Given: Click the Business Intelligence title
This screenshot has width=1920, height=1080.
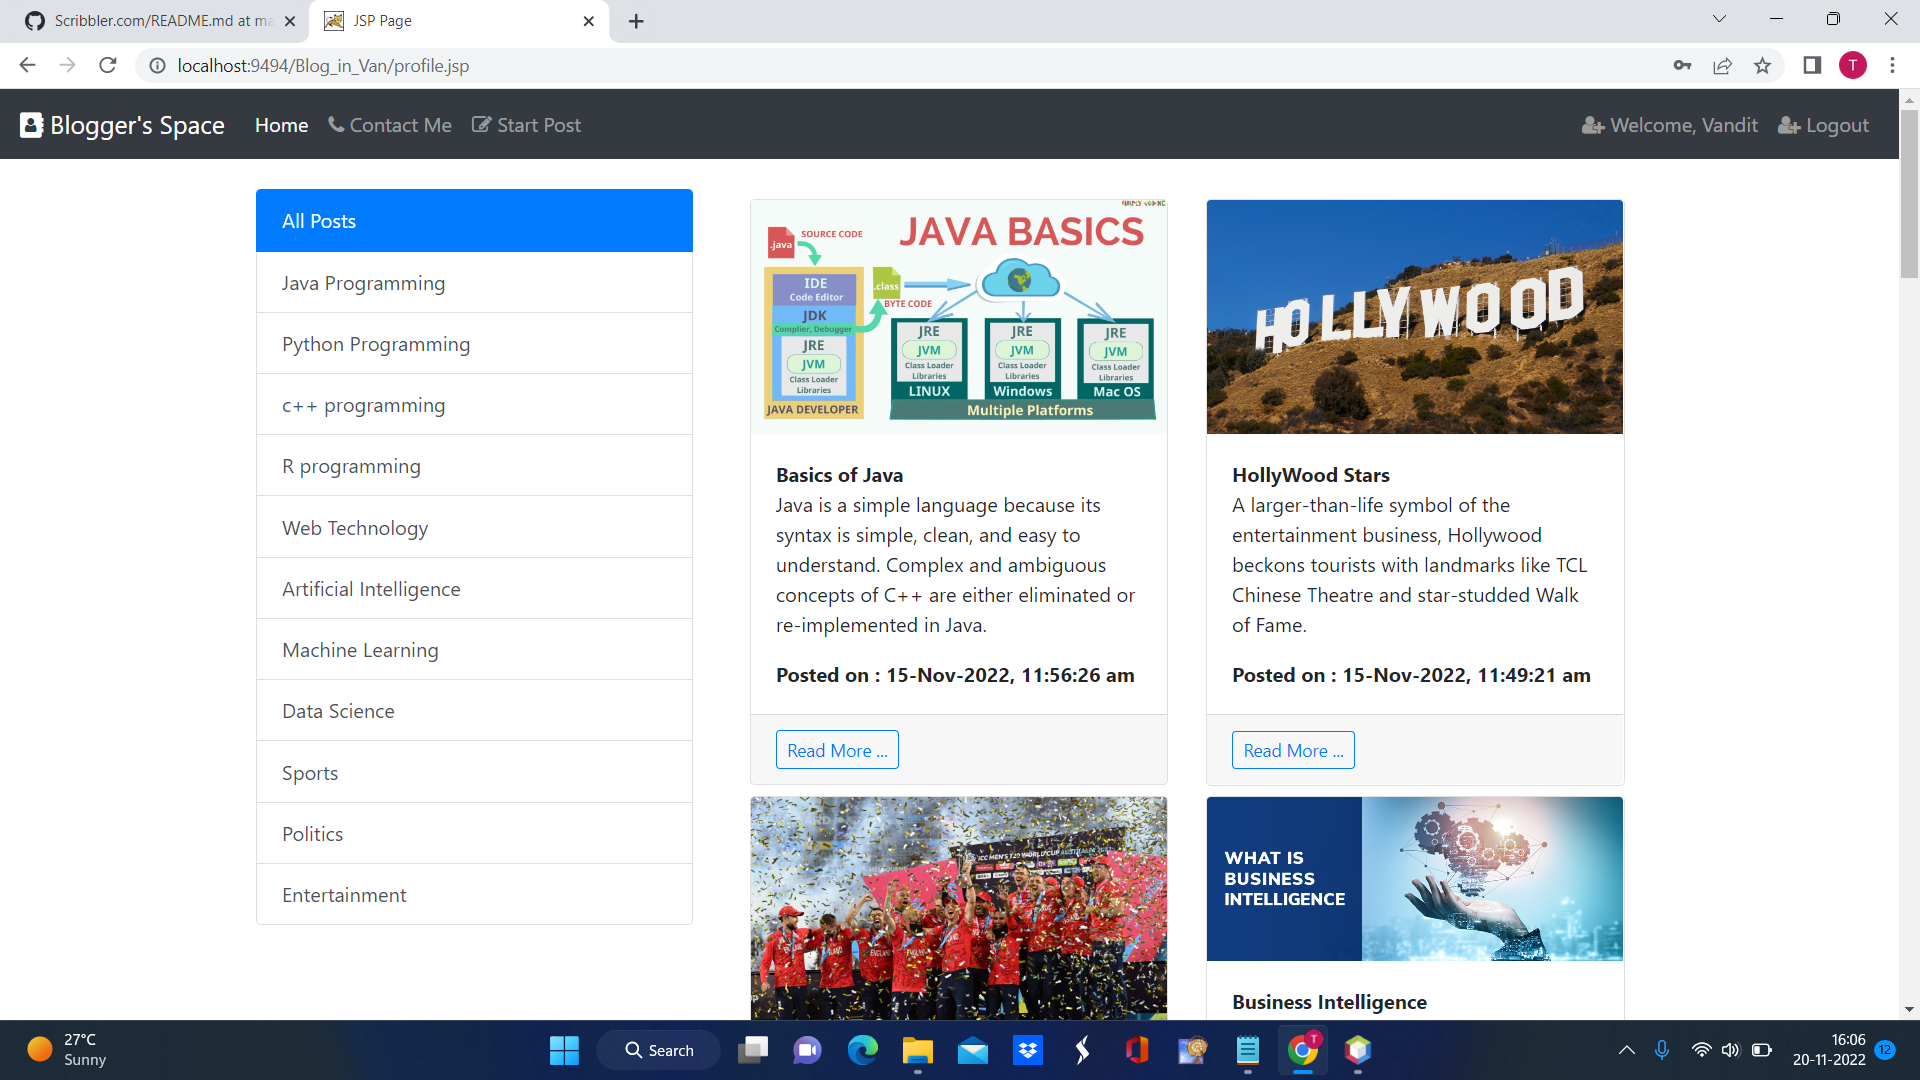Looking at the screenshot, I should tap(1329, 1002).
